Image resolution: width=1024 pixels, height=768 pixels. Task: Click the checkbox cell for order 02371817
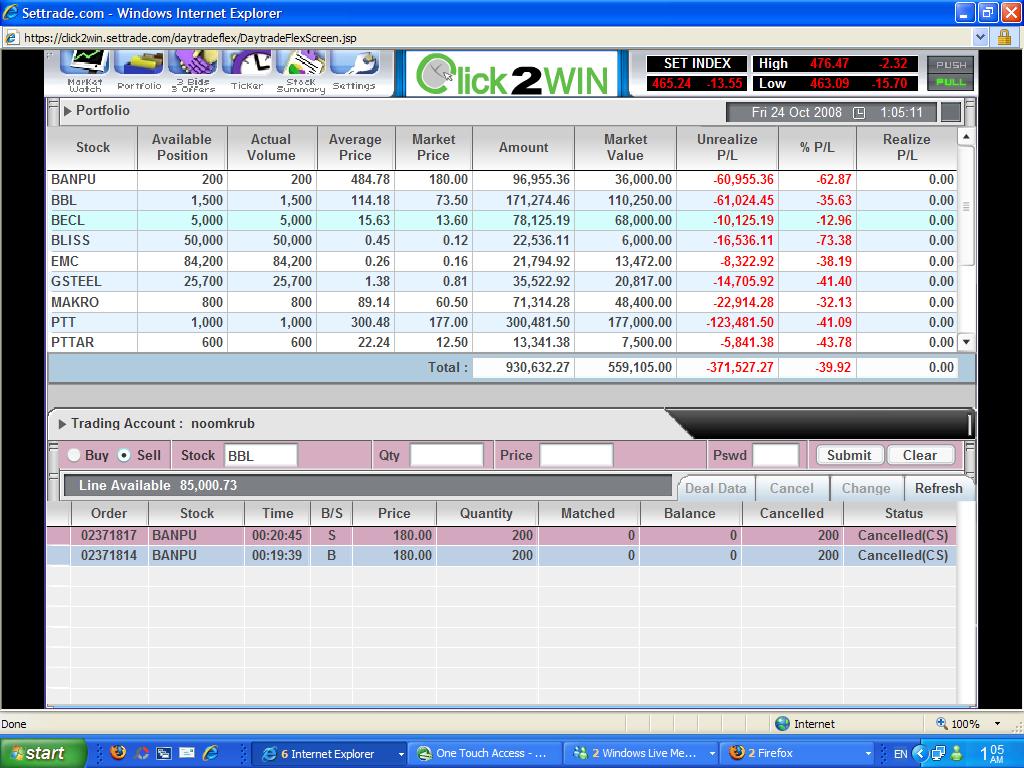coord(58,536)
